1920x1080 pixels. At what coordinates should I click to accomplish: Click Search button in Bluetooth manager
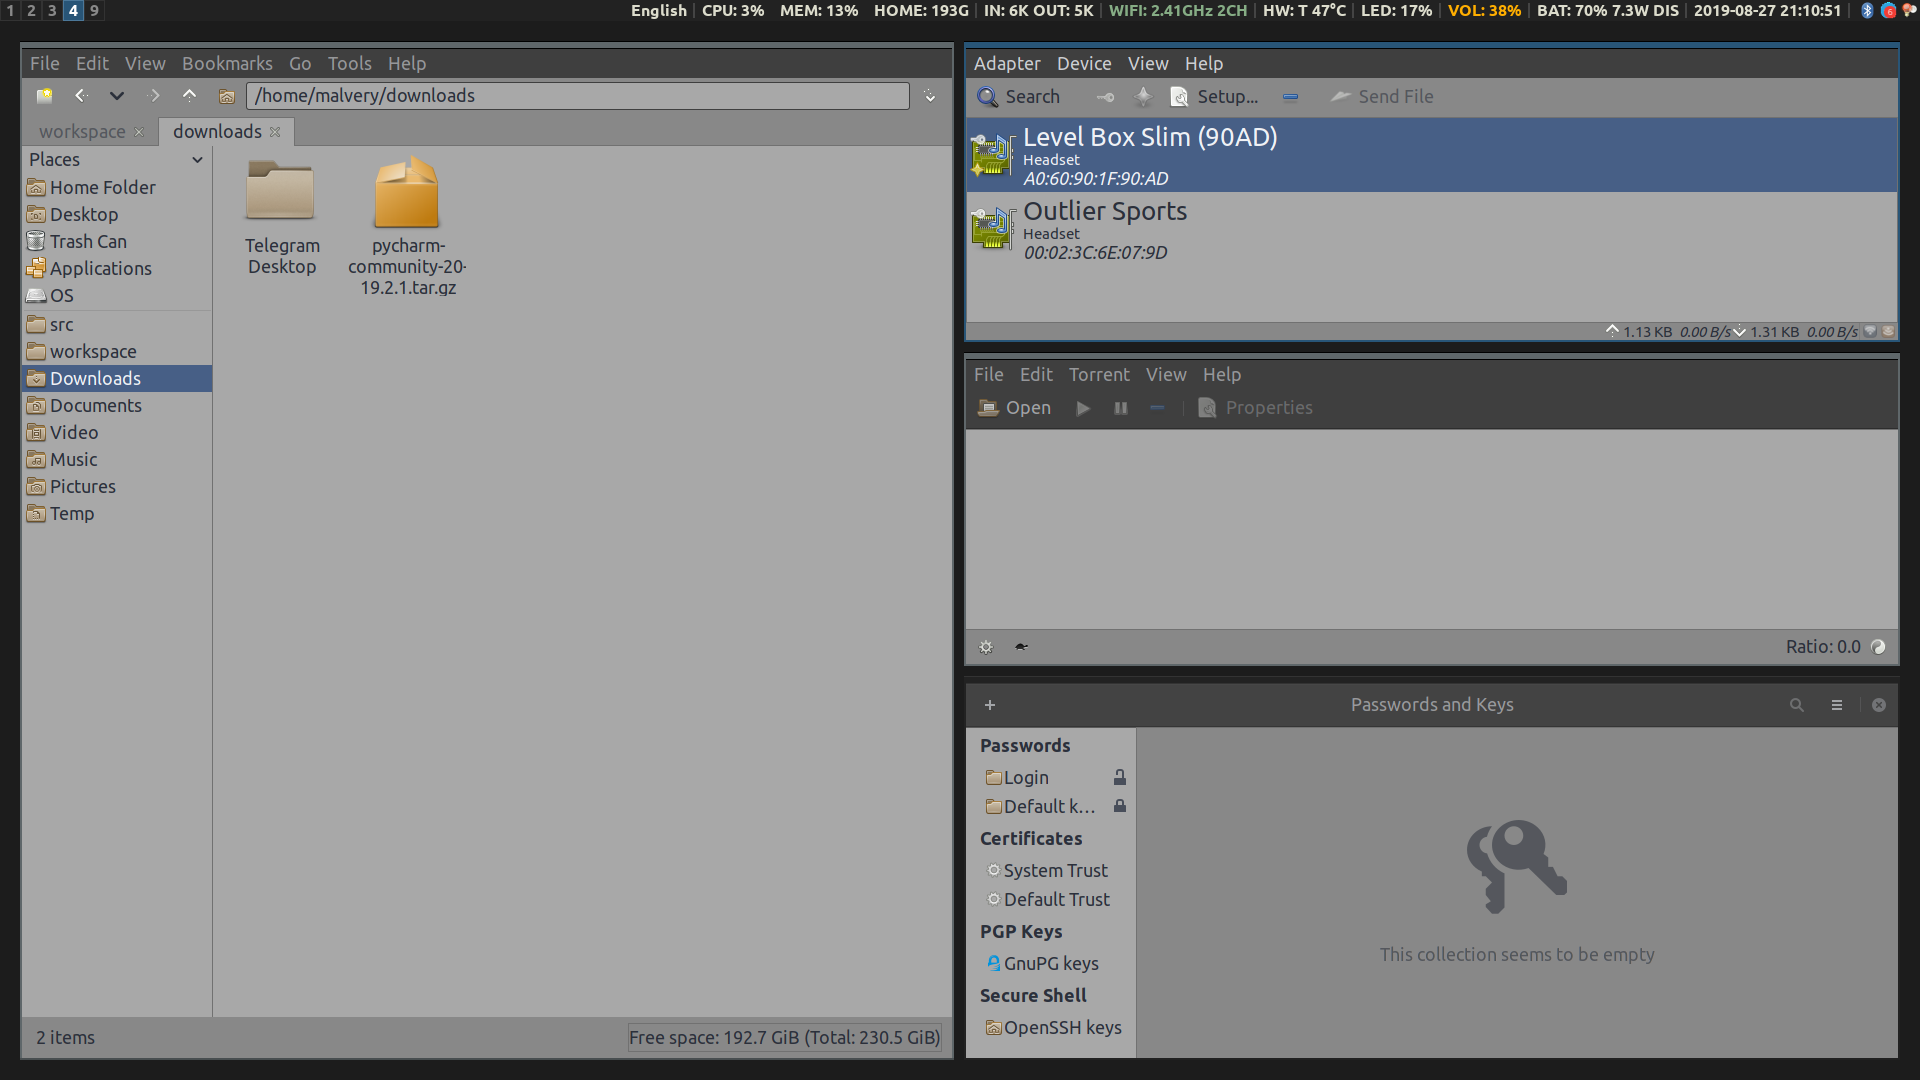(x=1018, y=97)
